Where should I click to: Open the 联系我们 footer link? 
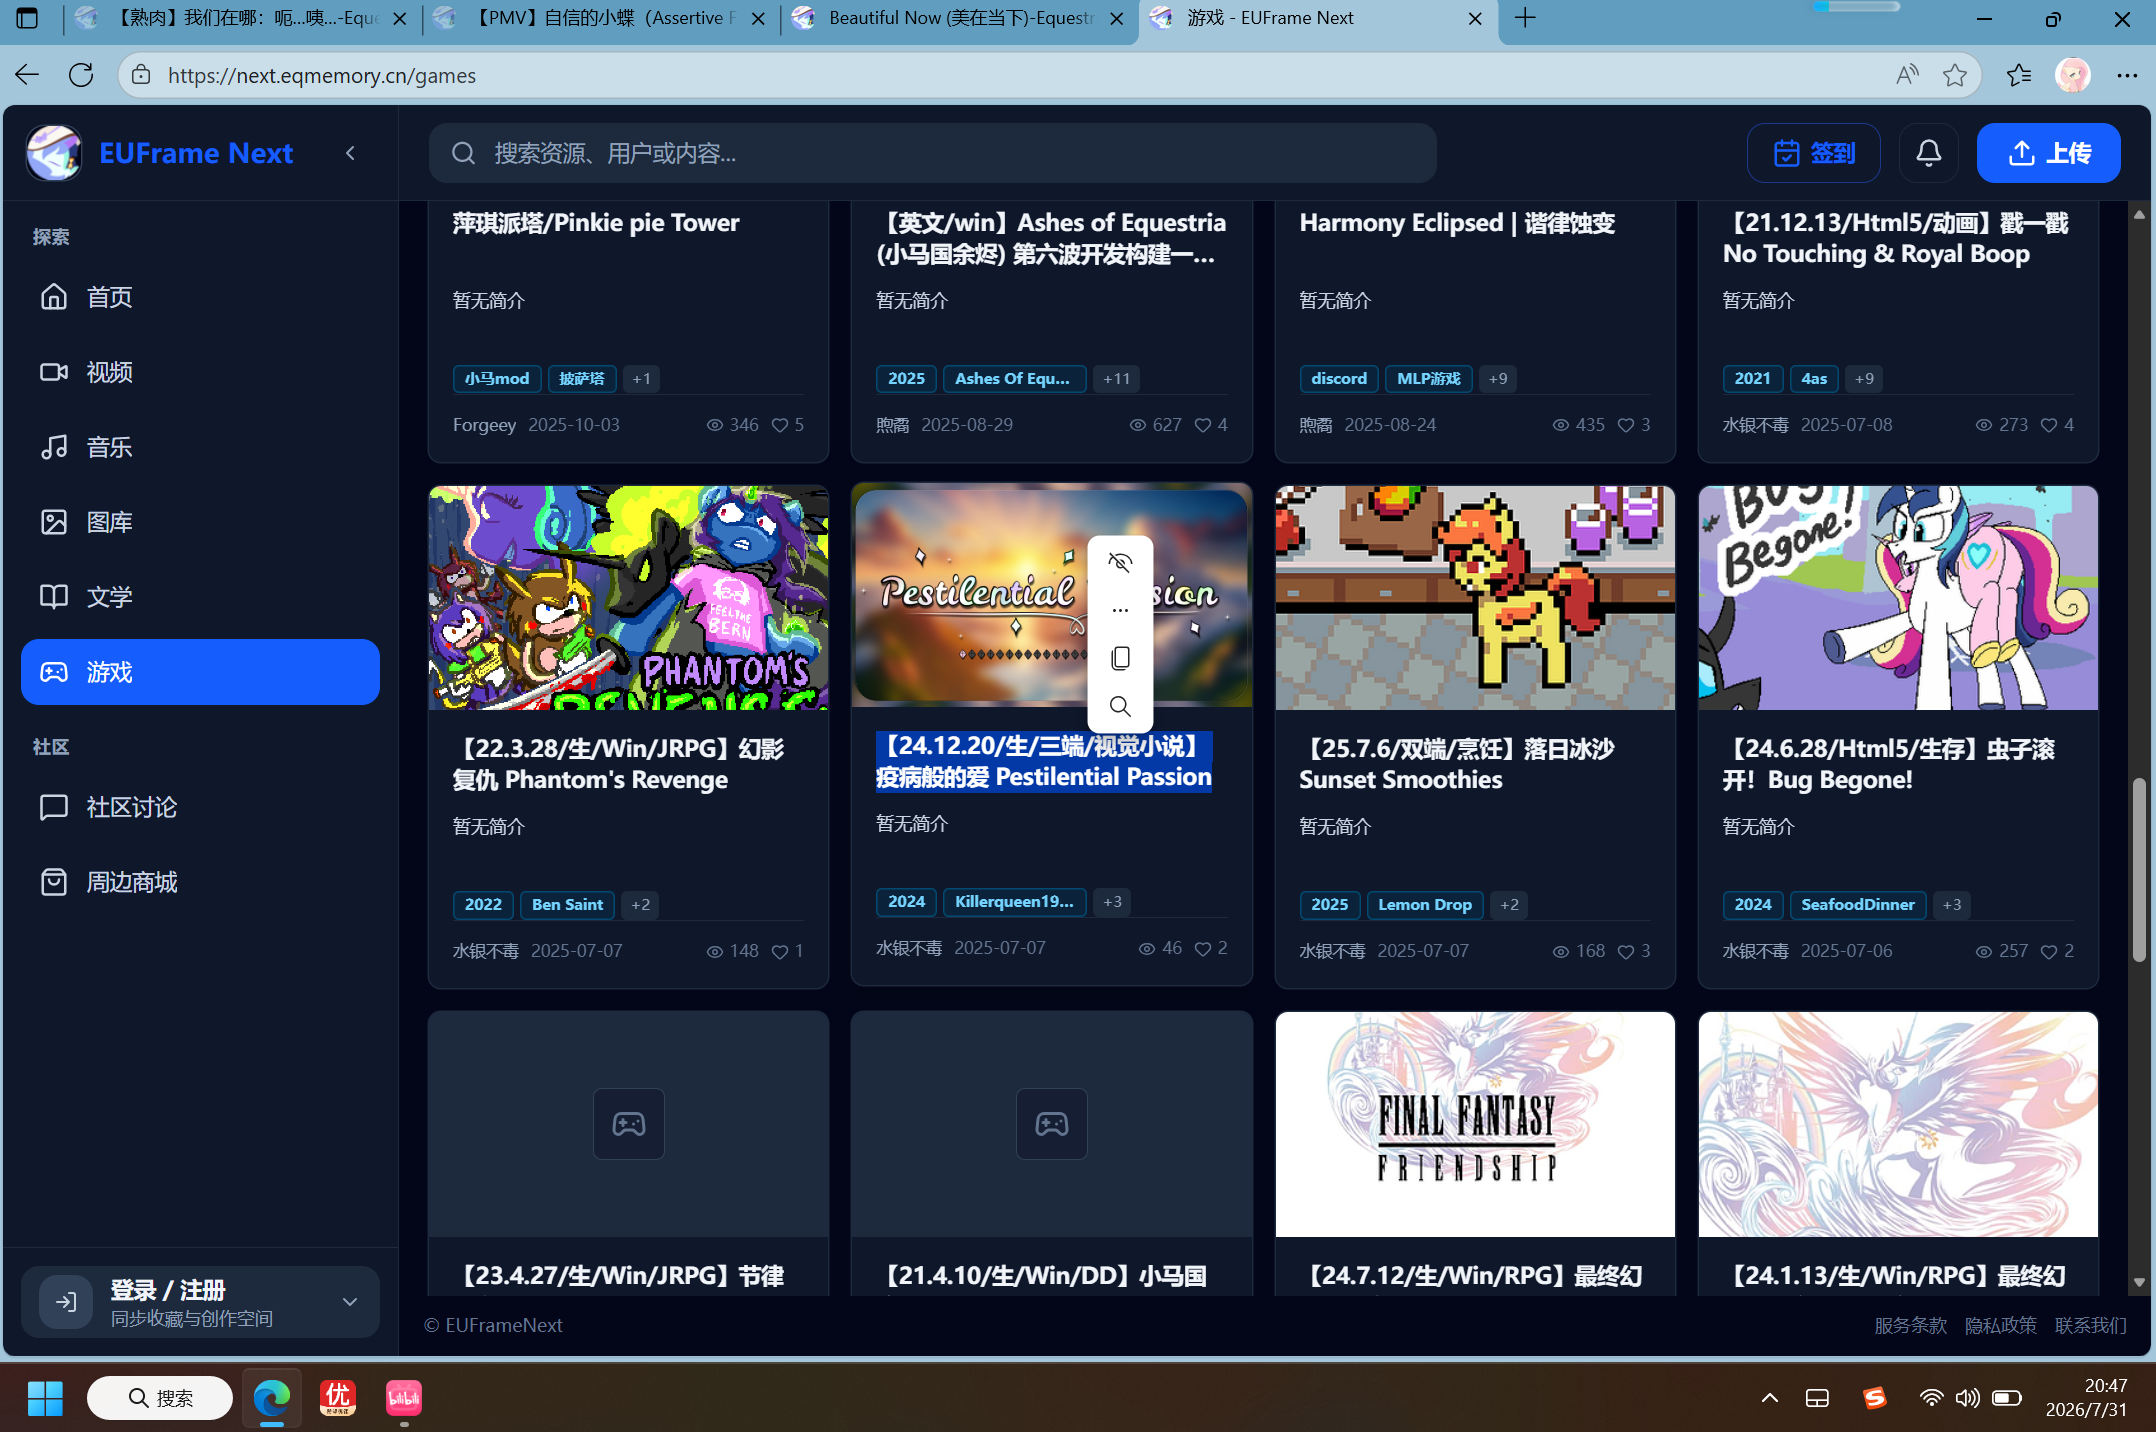point(2090,1325)
